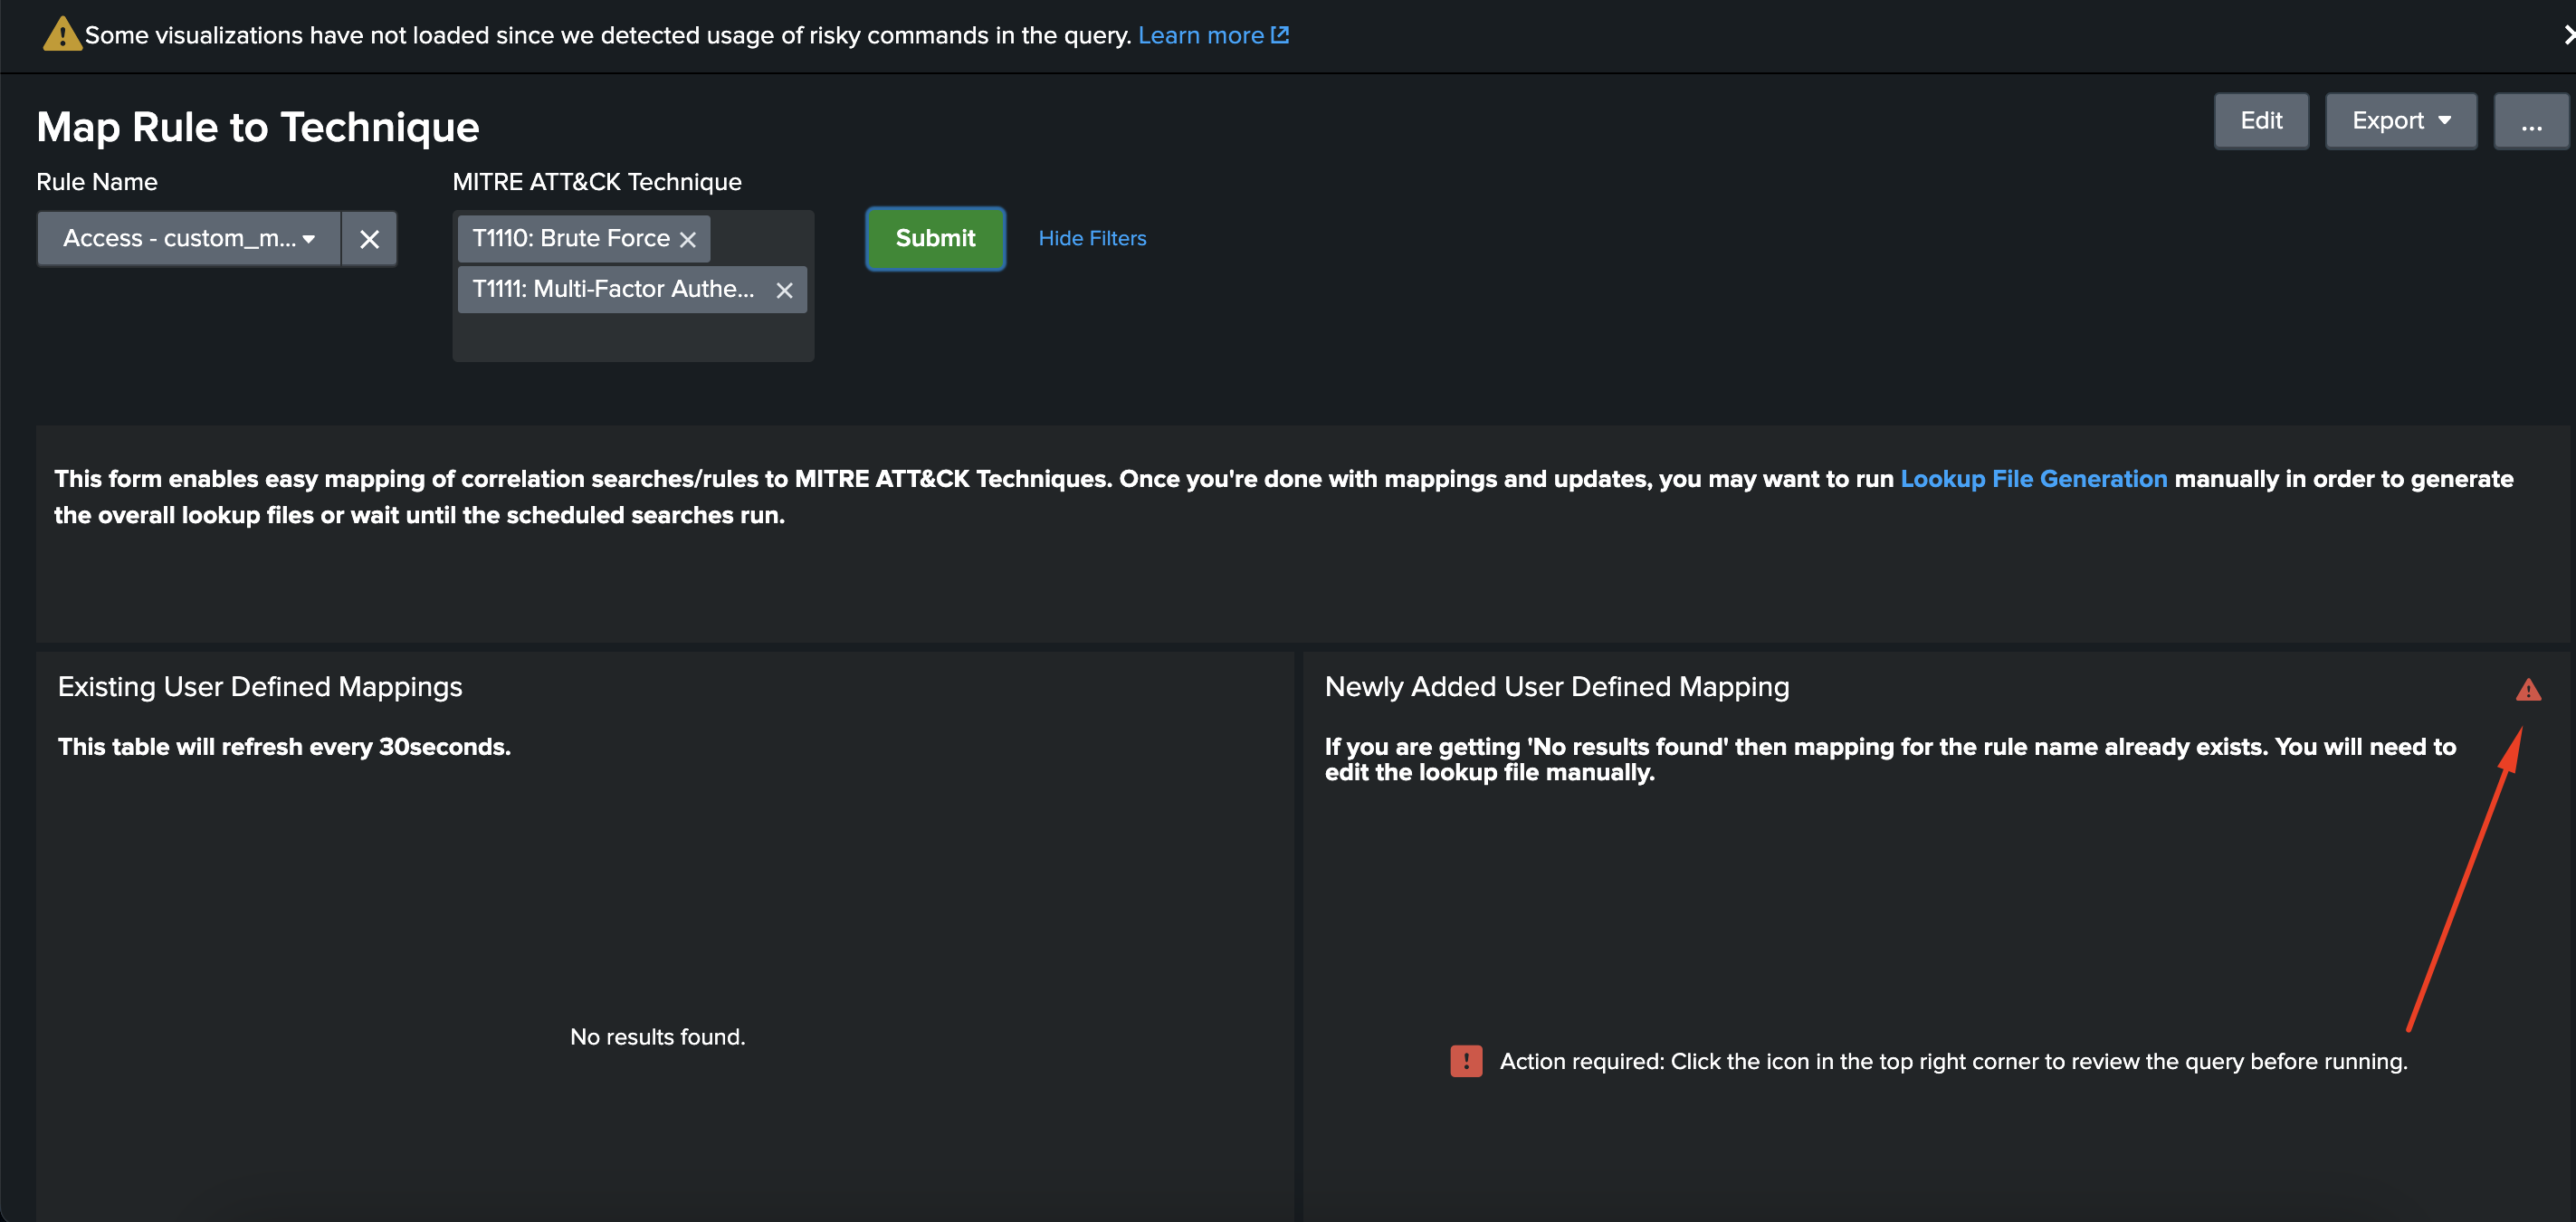The image size is (2576, 1222).
Task: Dismiss the risky commands warning banner
Action: point(2566,35)
